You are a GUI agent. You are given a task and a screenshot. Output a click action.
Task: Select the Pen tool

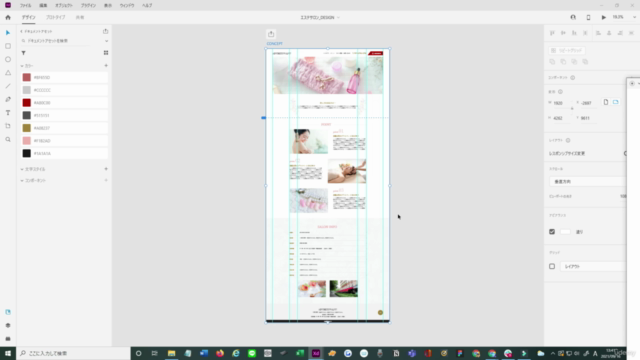pyautogui.click(x=8, y=99)
